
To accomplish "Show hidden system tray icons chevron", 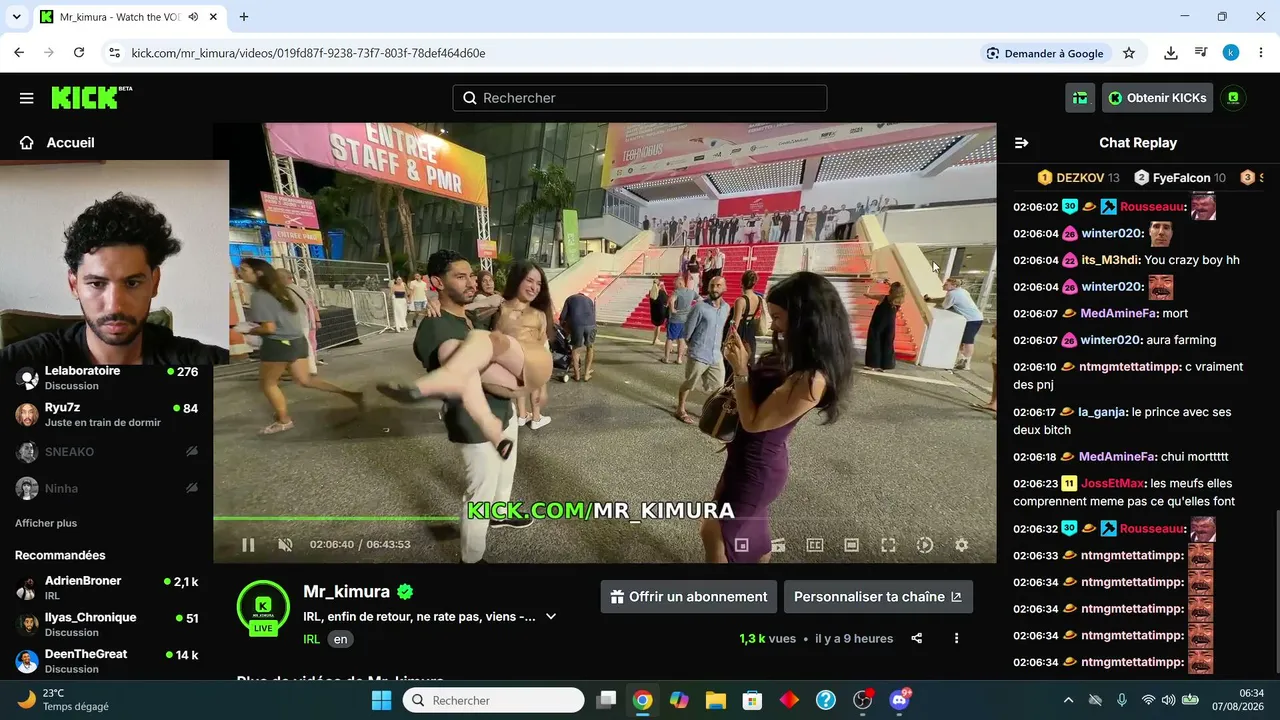I will click(x=1068, y=700).
